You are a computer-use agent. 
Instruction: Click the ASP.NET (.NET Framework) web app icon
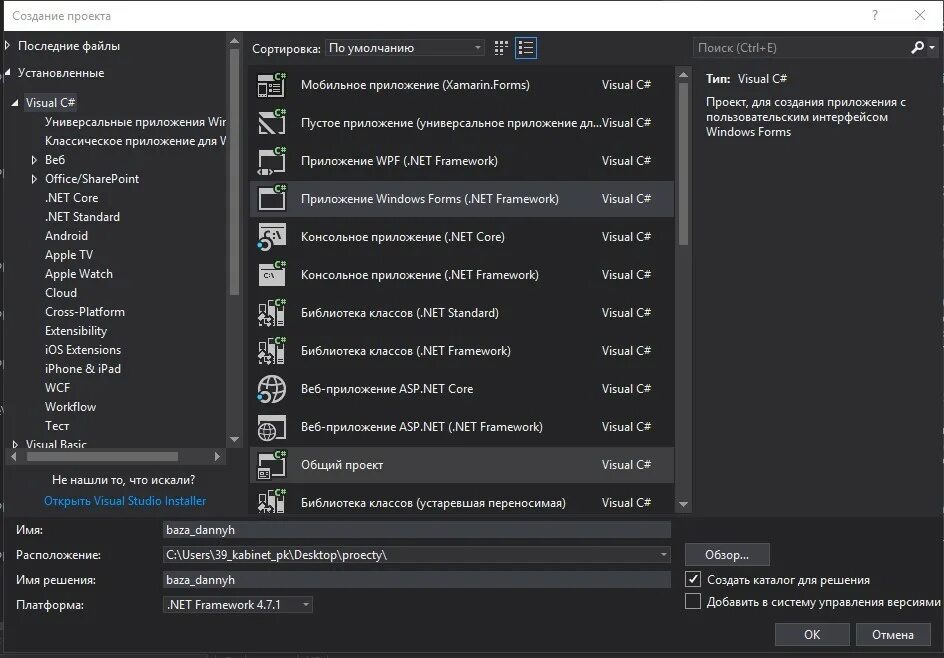272,427
